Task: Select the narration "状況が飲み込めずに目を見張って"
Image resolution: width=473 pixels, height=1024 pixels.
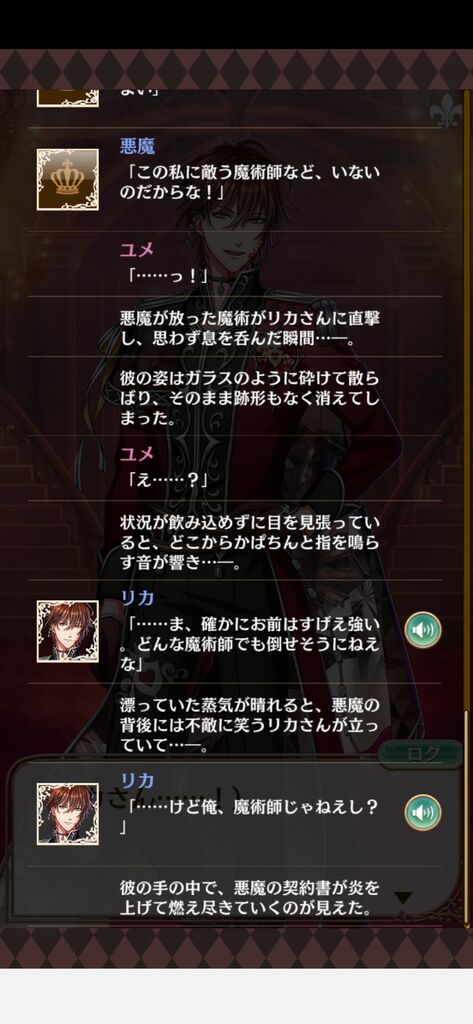Action: [251, 543]
